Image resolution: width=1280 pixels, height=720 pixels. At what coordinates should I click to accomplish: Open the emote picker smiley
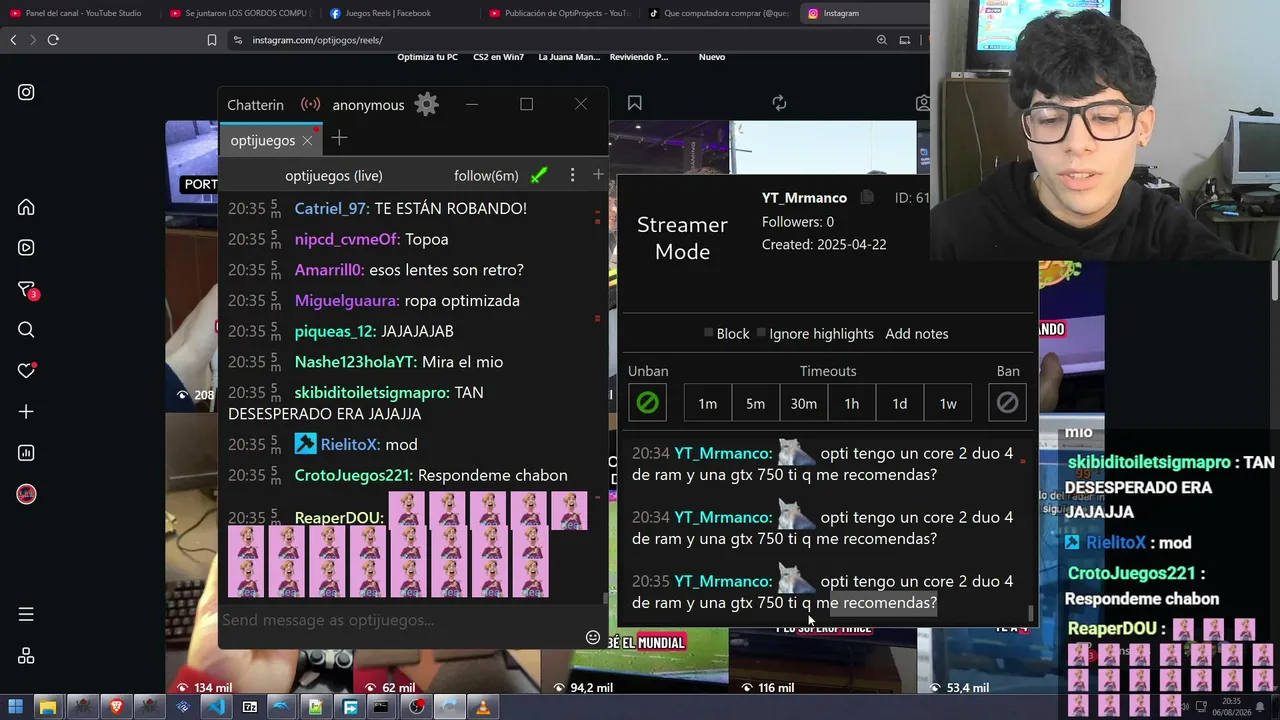593,637
